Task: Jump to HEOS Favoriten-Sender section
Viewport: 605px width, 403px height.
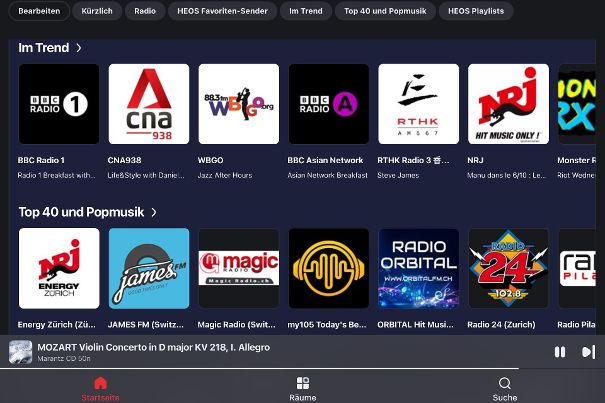Action: tap(222, 11)
